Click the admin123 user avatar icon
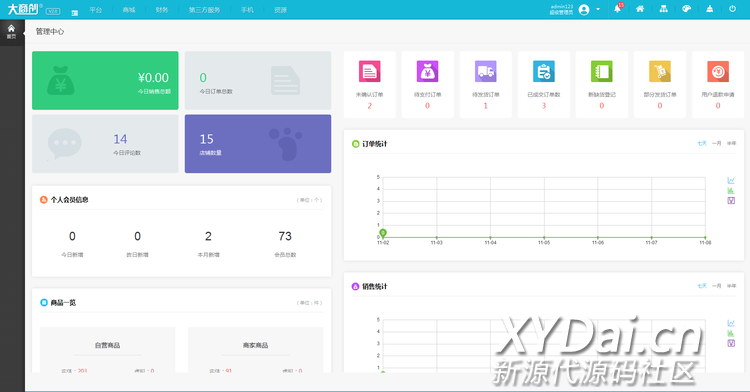Screen dimensions: 750x392 click(x=584, y=10)
